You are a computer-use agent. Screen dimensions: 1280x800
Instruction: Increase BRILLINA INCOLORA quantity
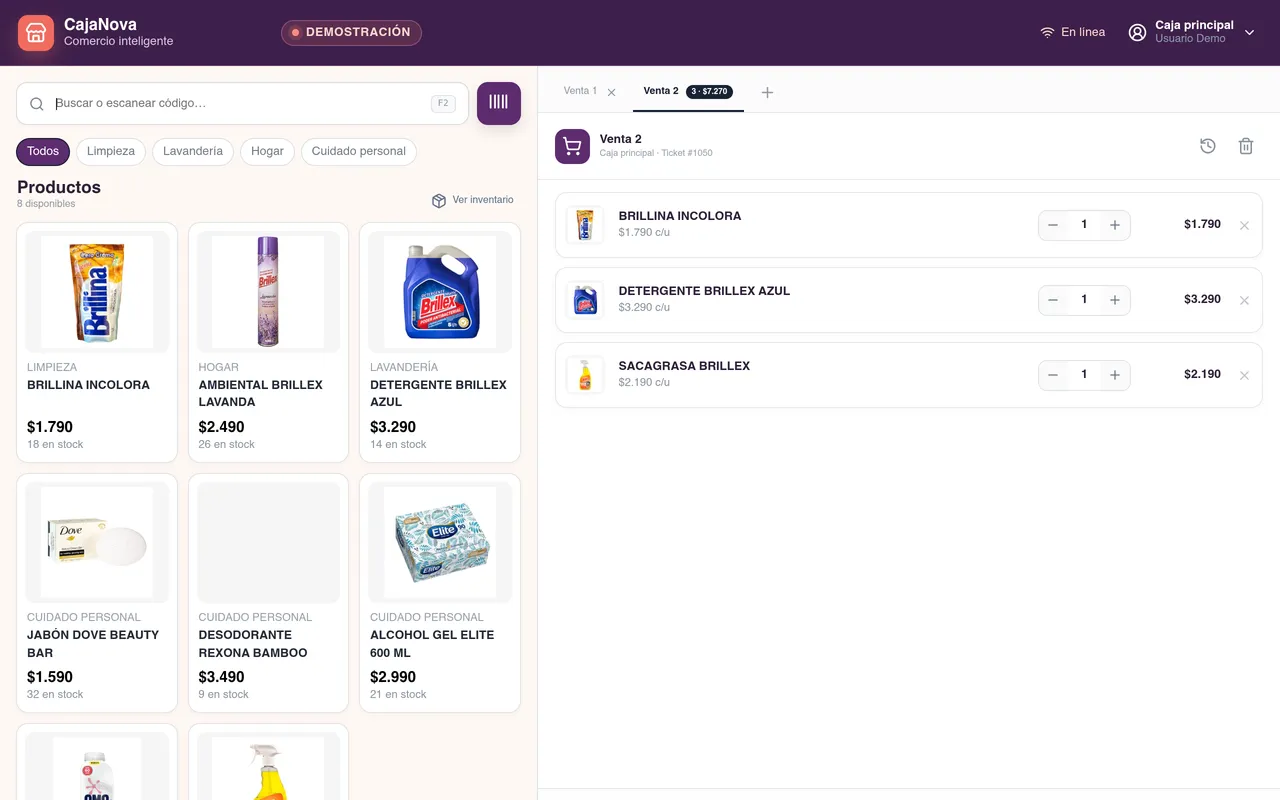click(1115, 225)
